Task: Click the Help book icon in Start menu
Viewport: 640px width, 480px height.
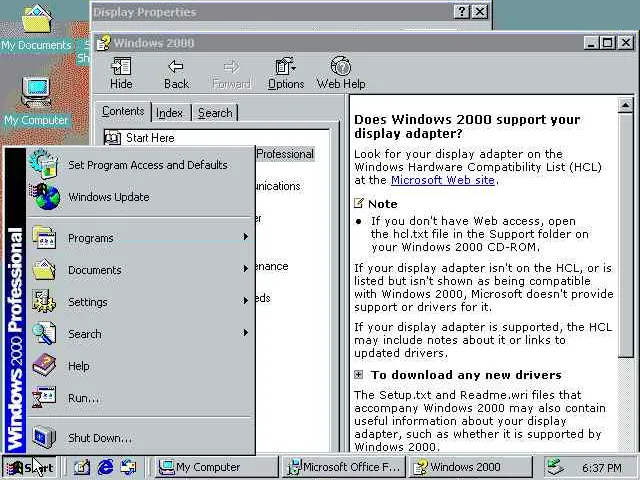Action: pos(44,365)
